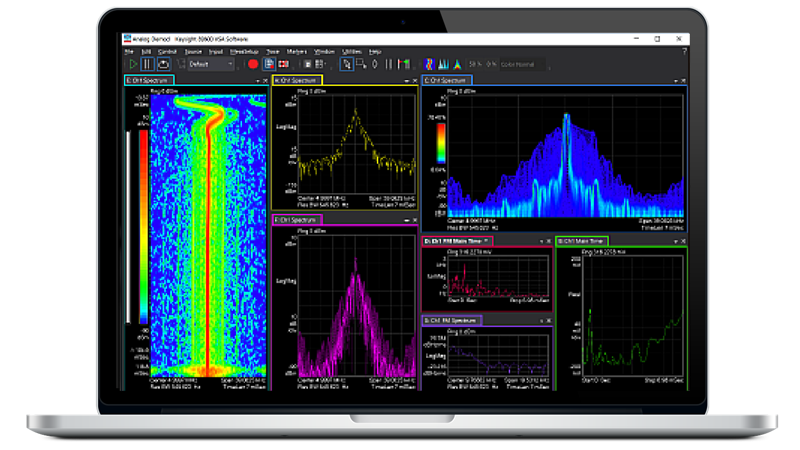Select the green Ch1 Main Time tab
Image resolution: width=800 pixels, height=450 pixels.
point(582,241)
